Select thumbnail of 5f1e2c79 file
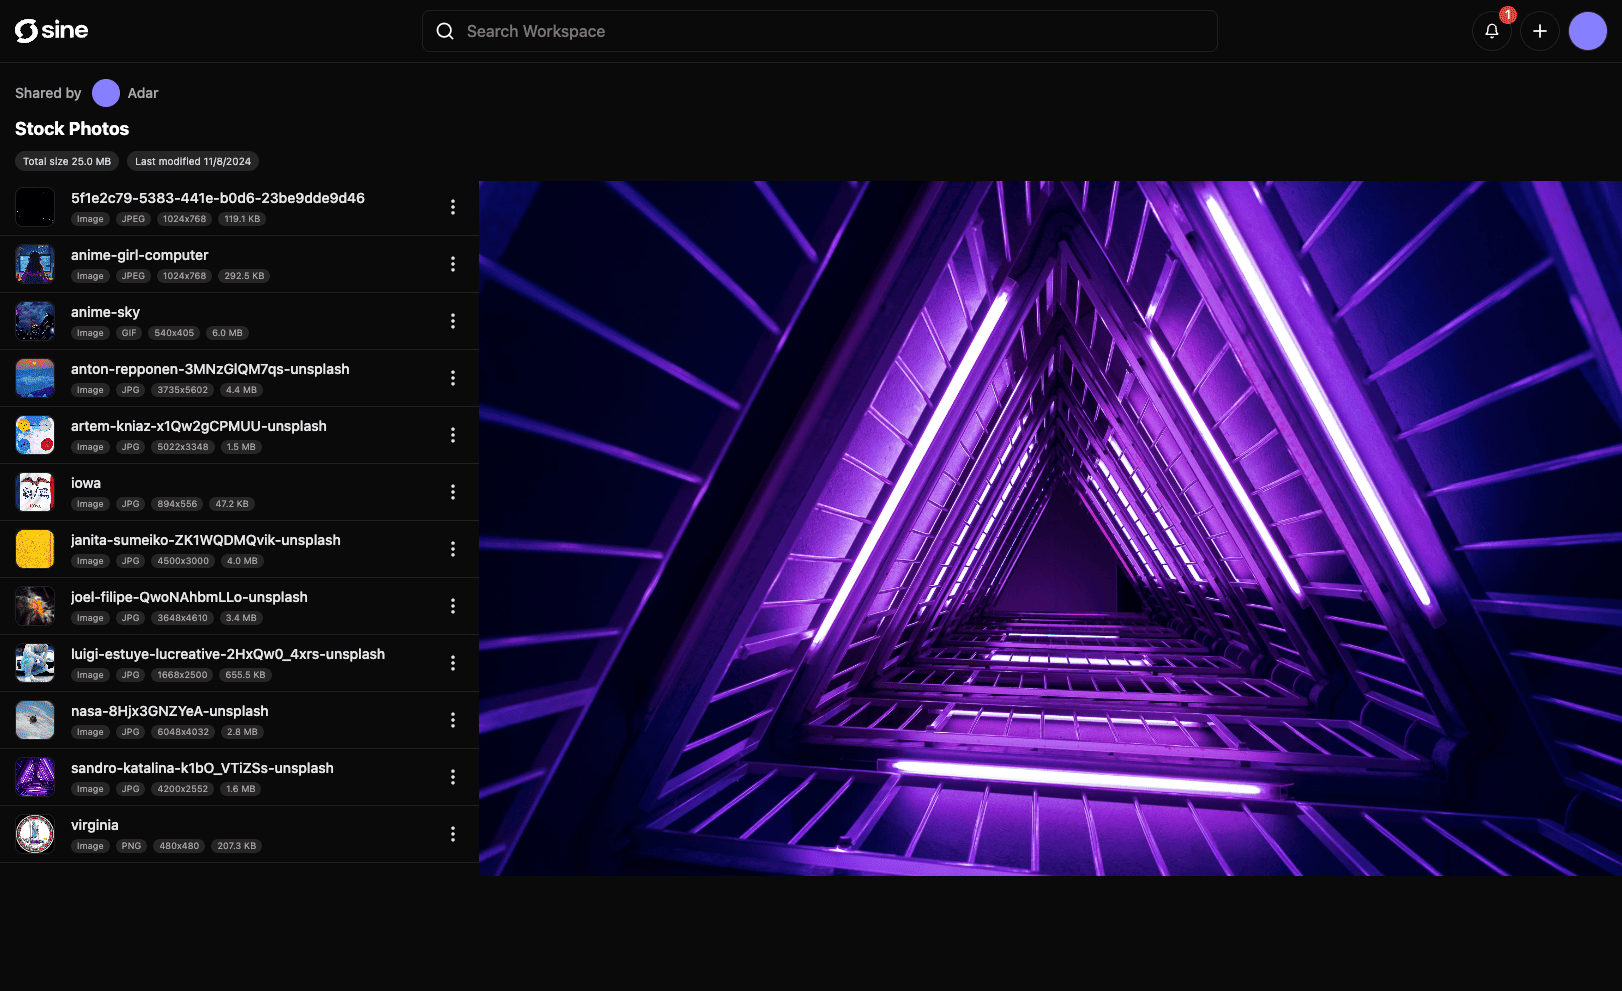The image size is (1622, 991). 35,207
